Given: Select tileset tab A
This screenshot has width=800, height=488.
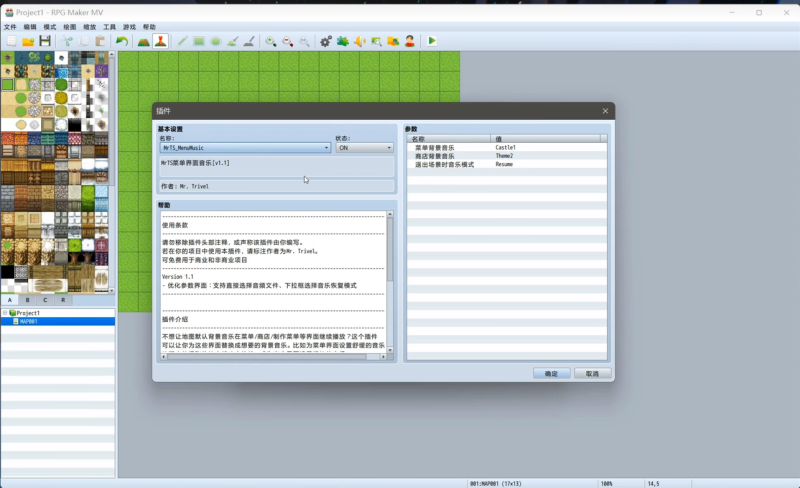Looking at the screenshot, I should tap(10, 300).
